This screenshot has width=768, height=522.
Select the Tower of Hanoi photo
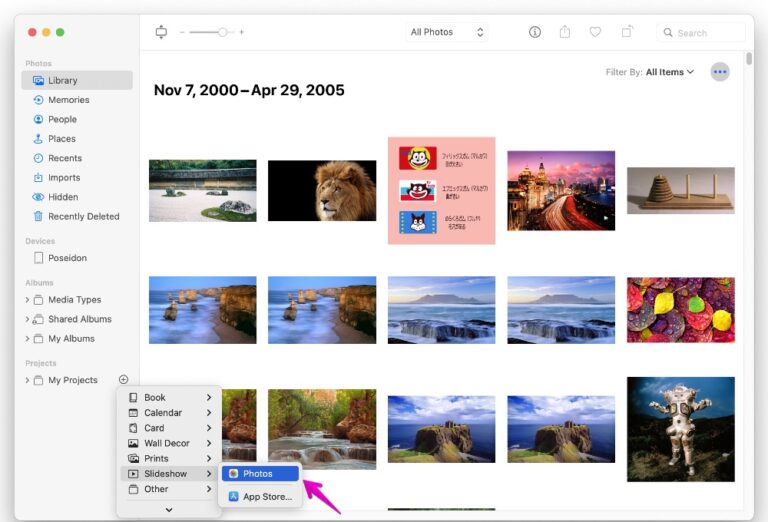(681, 190)
